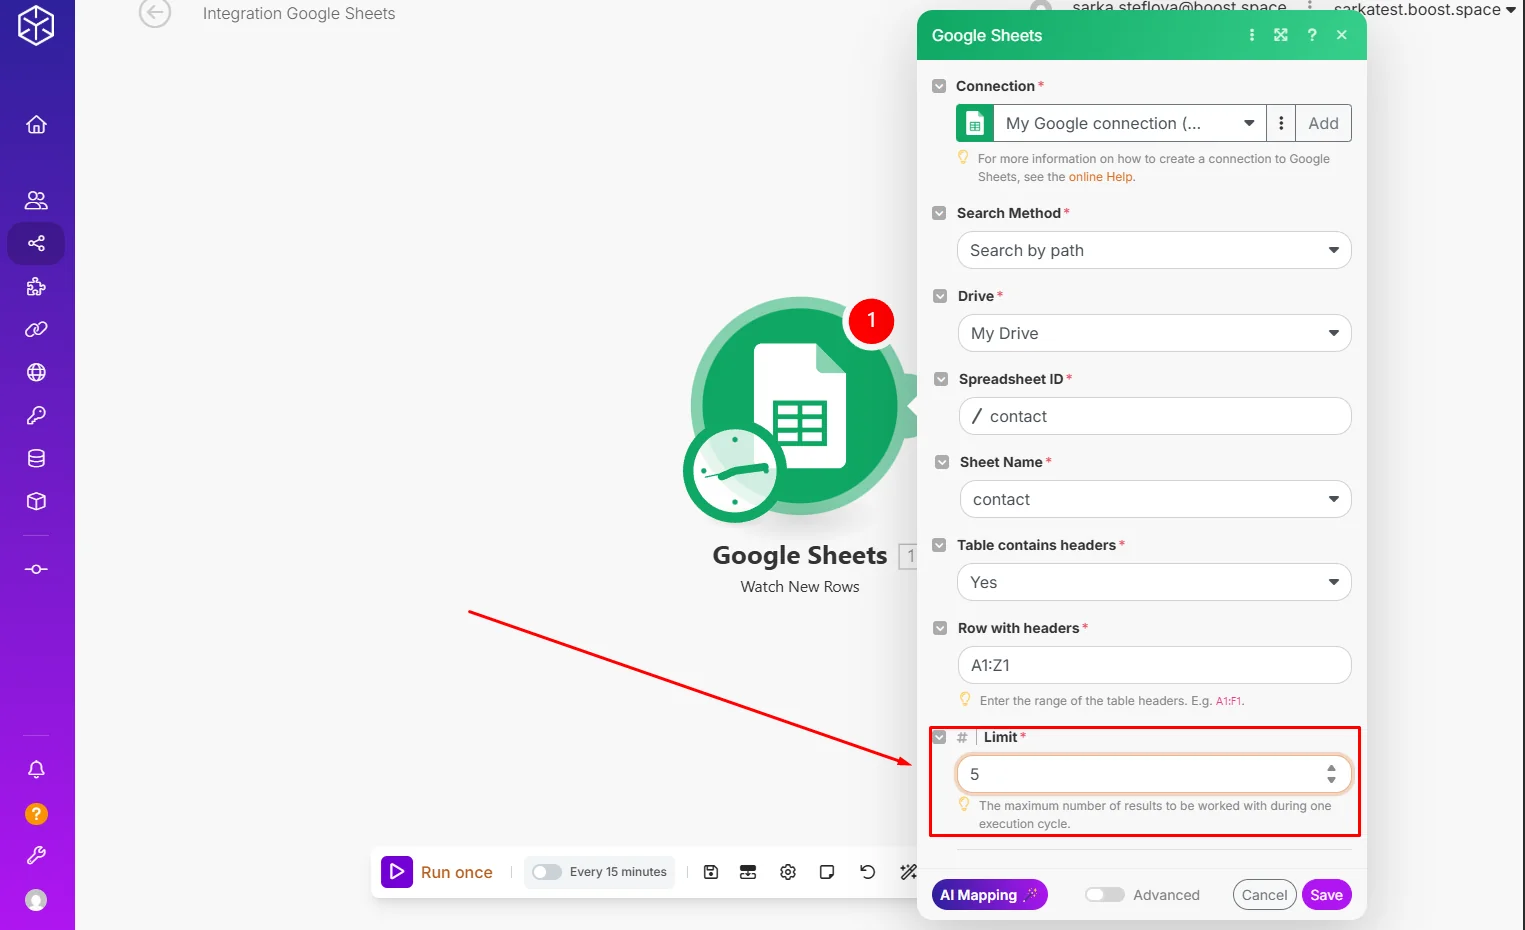
Task: Open the Sheet Name dropdown
Action: tap(1155, 499)
